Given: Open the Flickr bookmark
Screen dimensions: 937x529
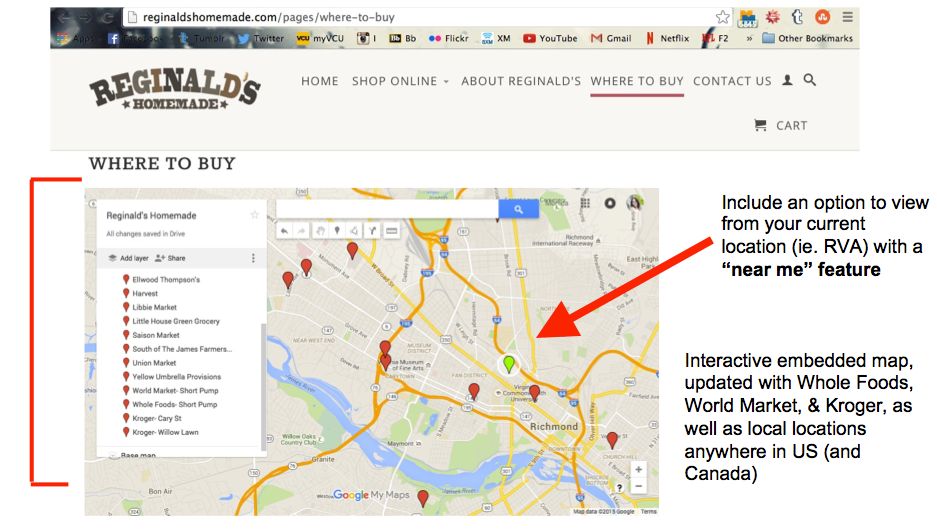Looking at the screenshot, I should (448, 38).
